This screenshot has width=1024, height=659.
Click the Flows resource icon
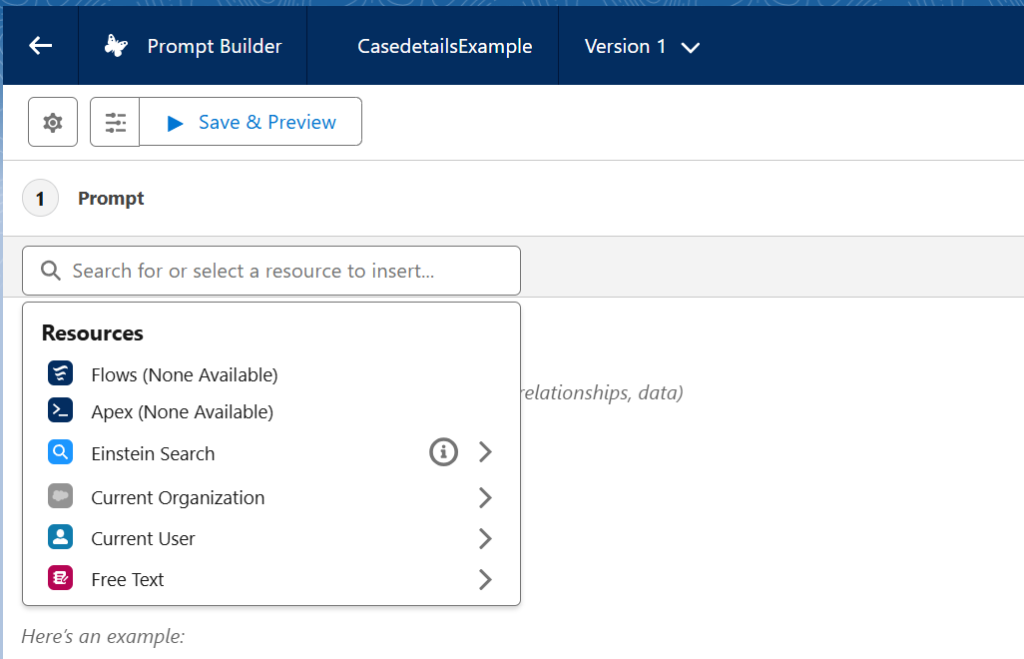(x=60, y=374)
